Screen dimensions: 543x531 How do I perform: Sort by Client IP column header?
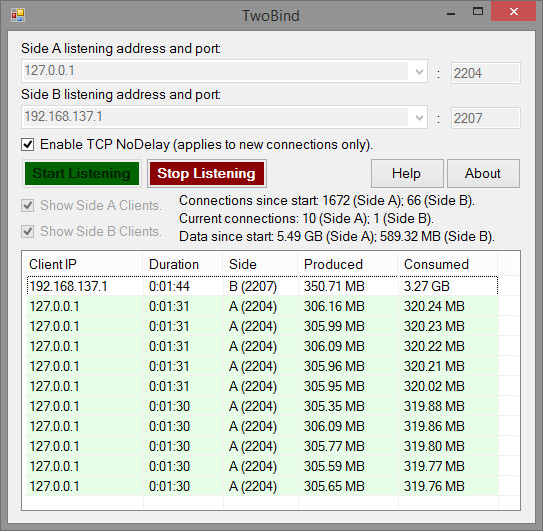pos(82,264)
